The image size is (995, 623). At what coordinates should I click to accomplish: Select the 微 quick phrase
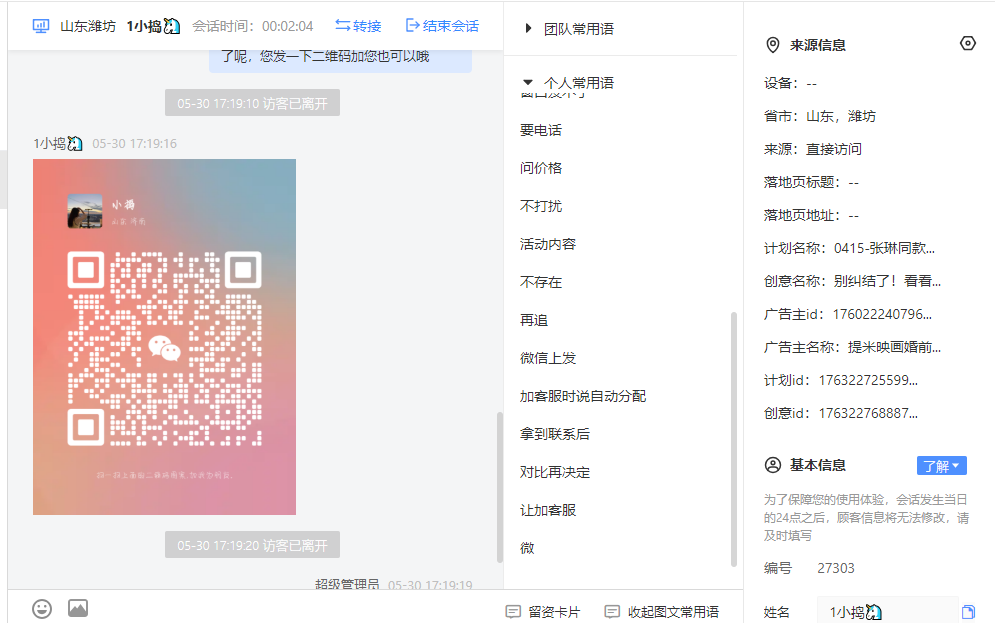[x=527, y=548]
